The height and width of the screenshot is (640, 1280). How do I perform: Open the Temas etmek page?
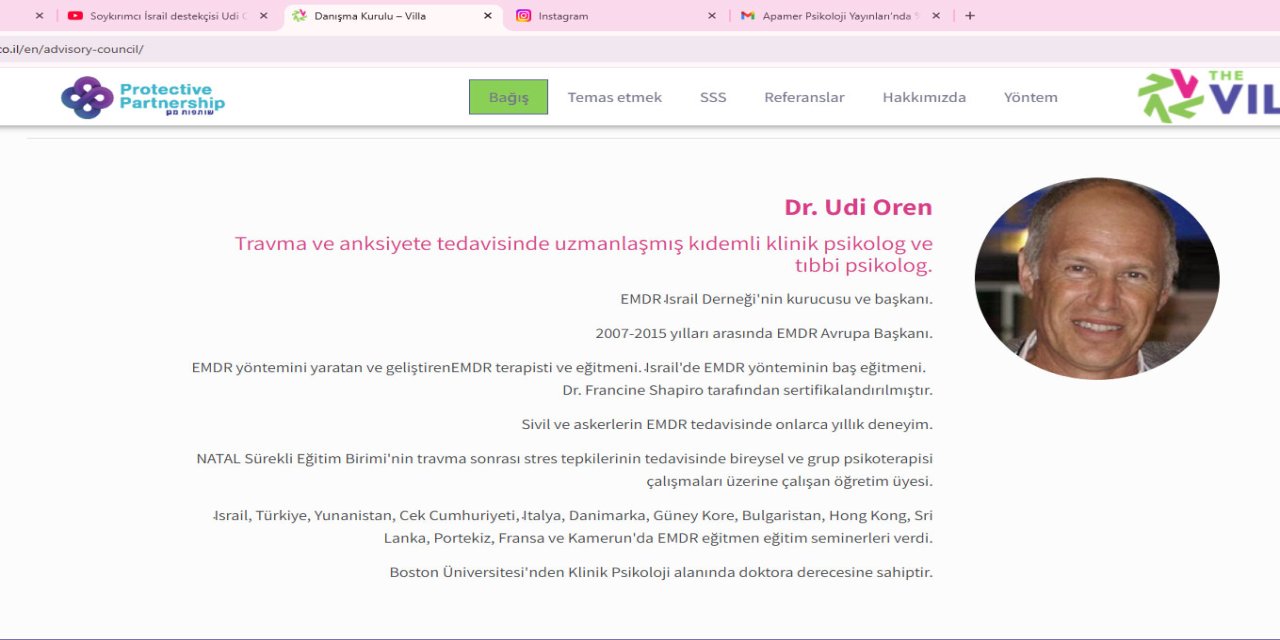(x=614, y=97)
